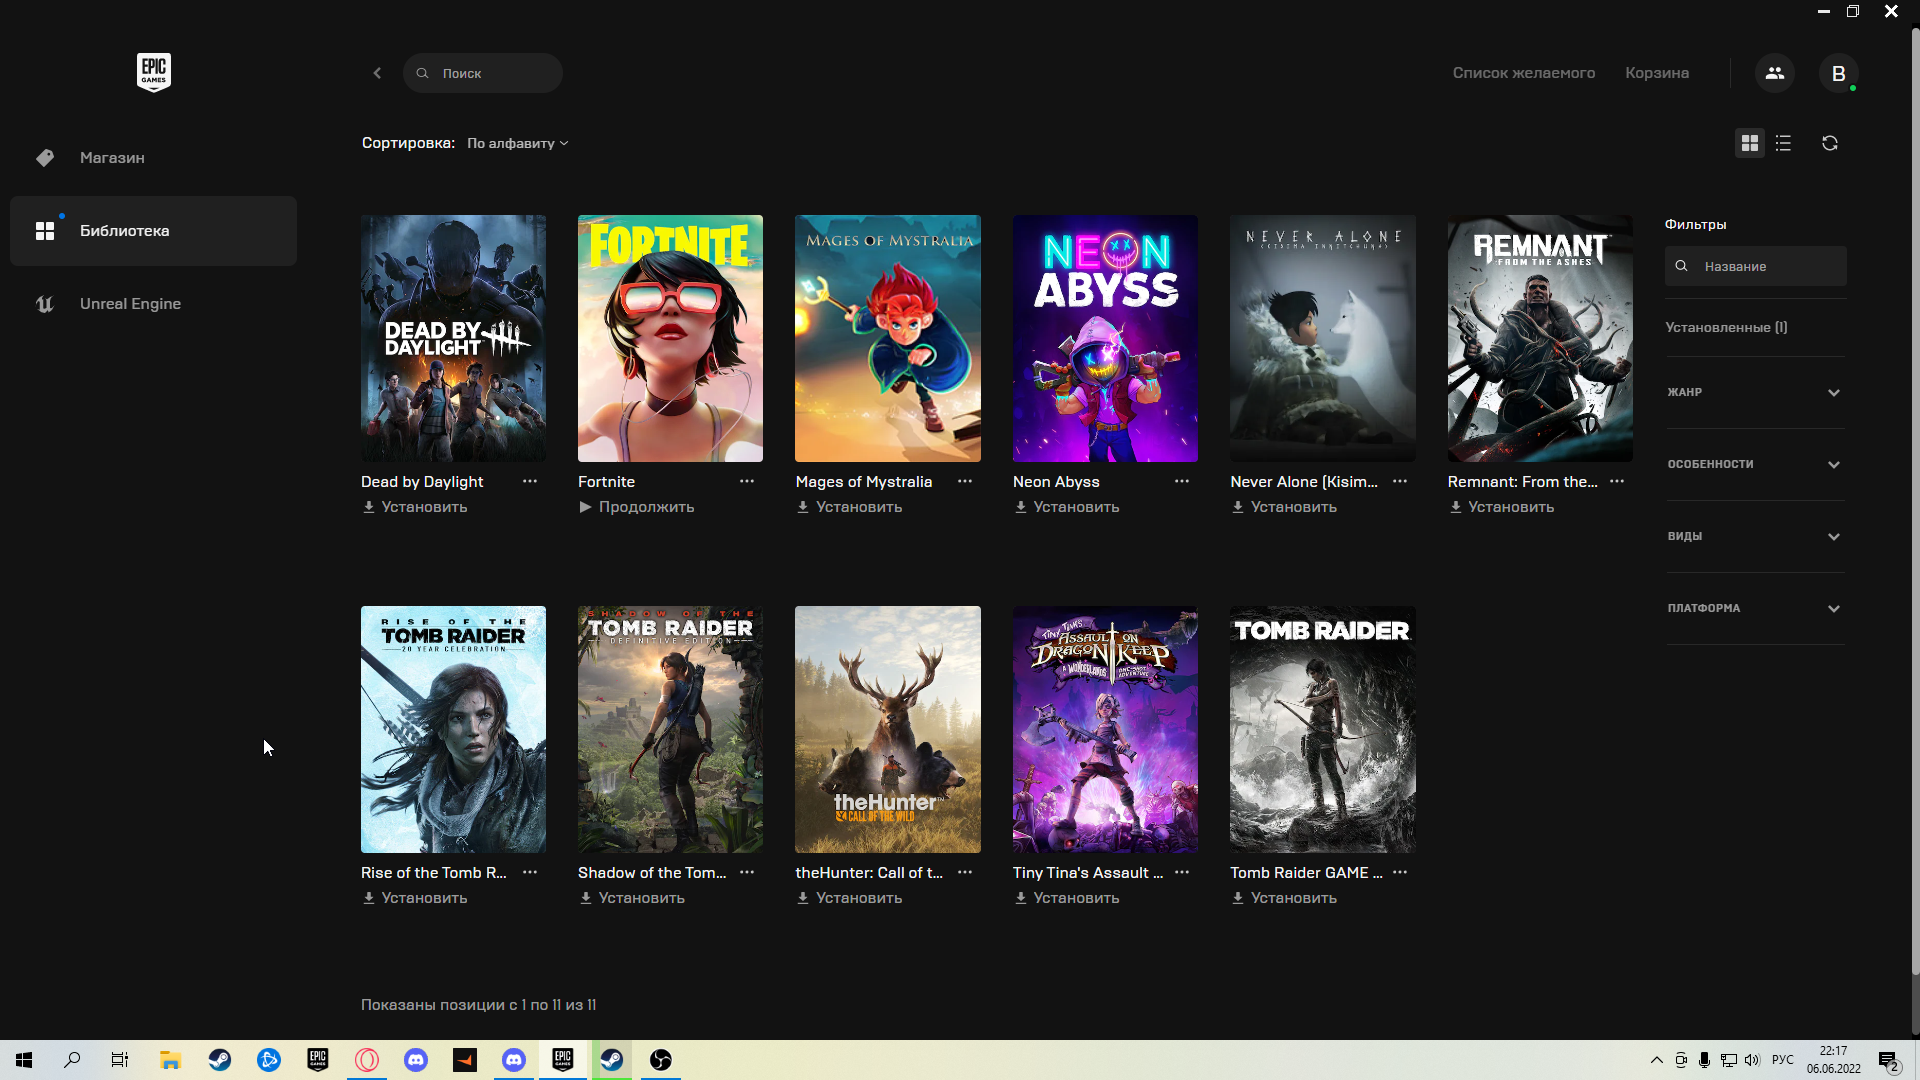This screenshot has width=1920, height=1080.
Task: Open taskbar search icon
Action: tap(72, 1060)
